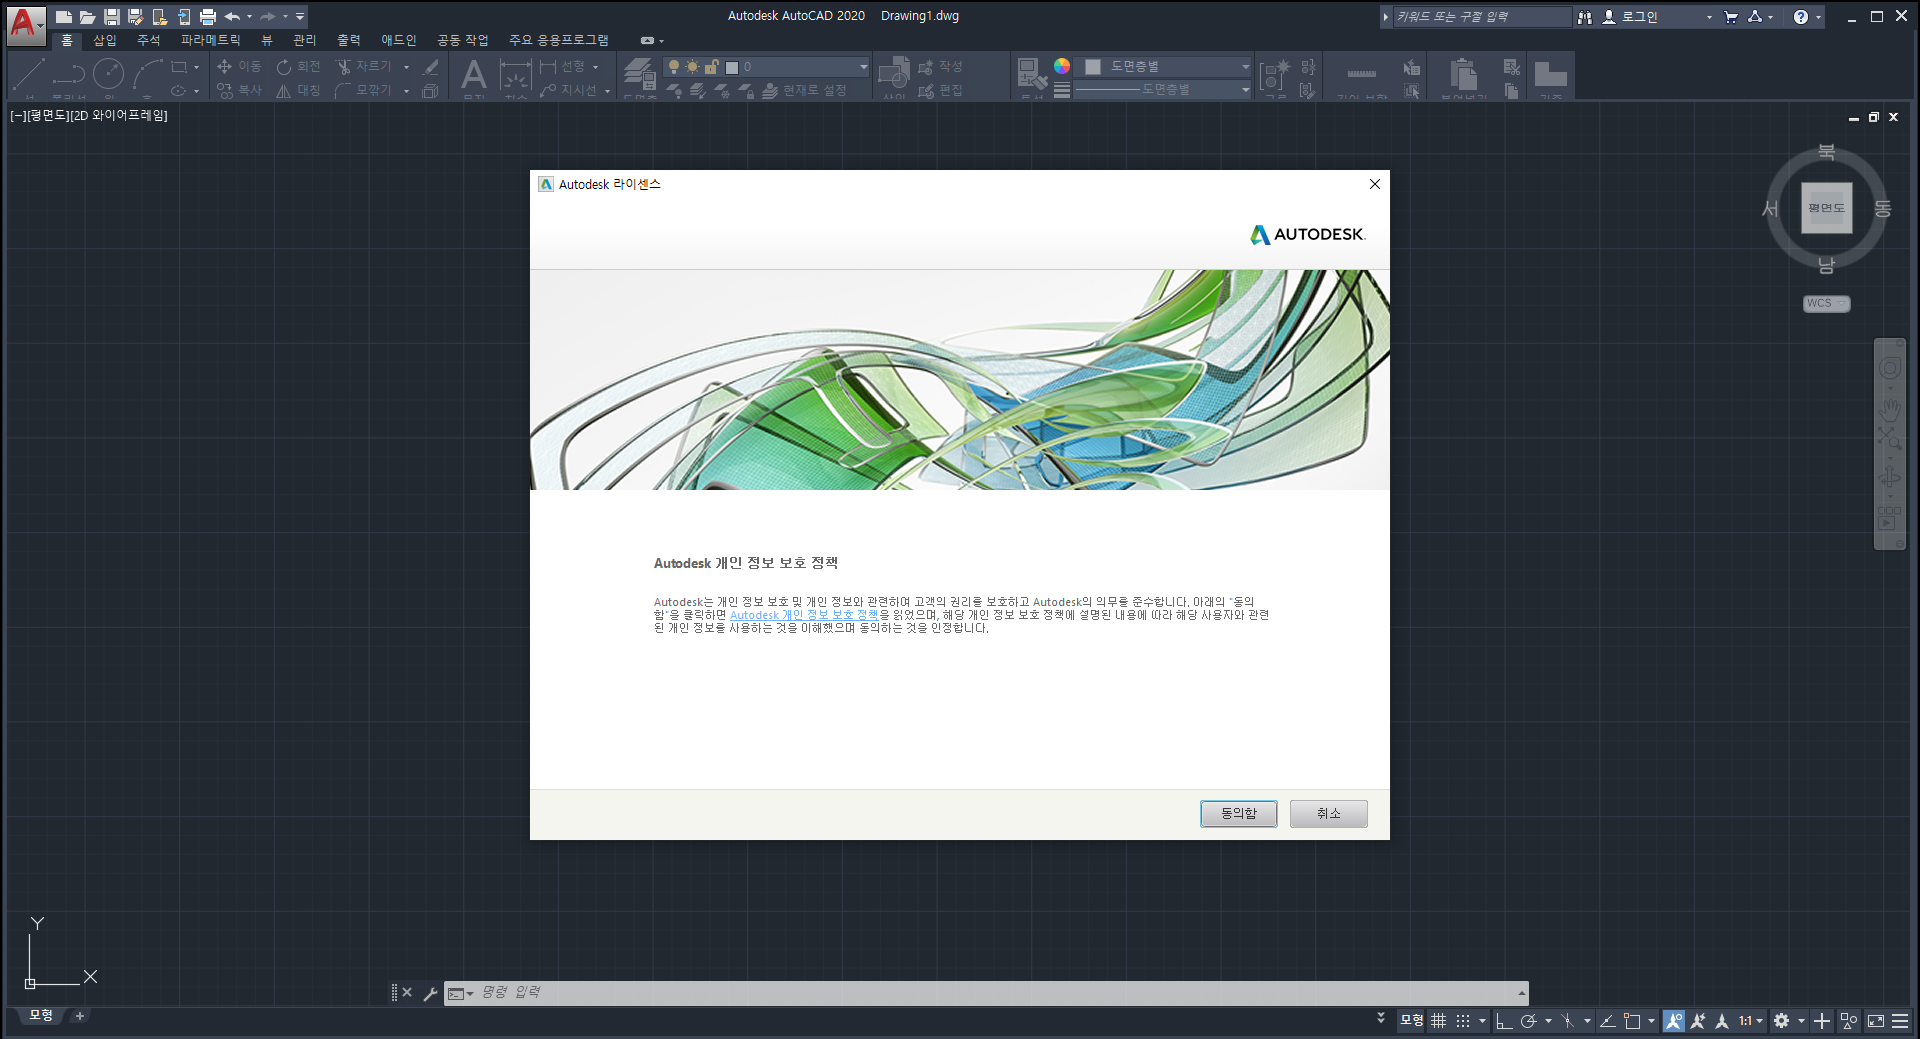Click the status bar customization hamburger icon
Screen dimensions: 1920x1039
pos(1900,1021)
